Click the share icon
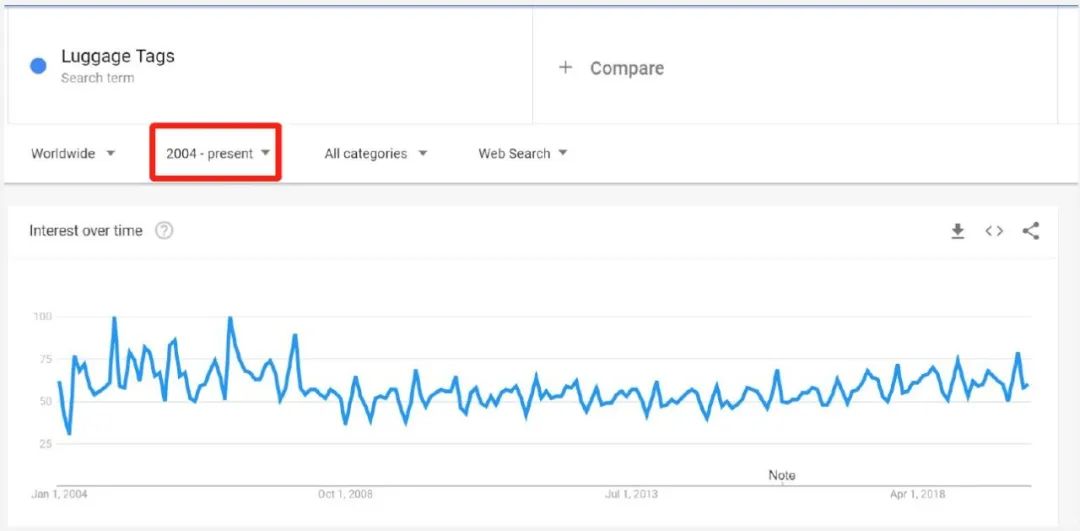Screen dimensions: 1080x531 click(1031, 231)
